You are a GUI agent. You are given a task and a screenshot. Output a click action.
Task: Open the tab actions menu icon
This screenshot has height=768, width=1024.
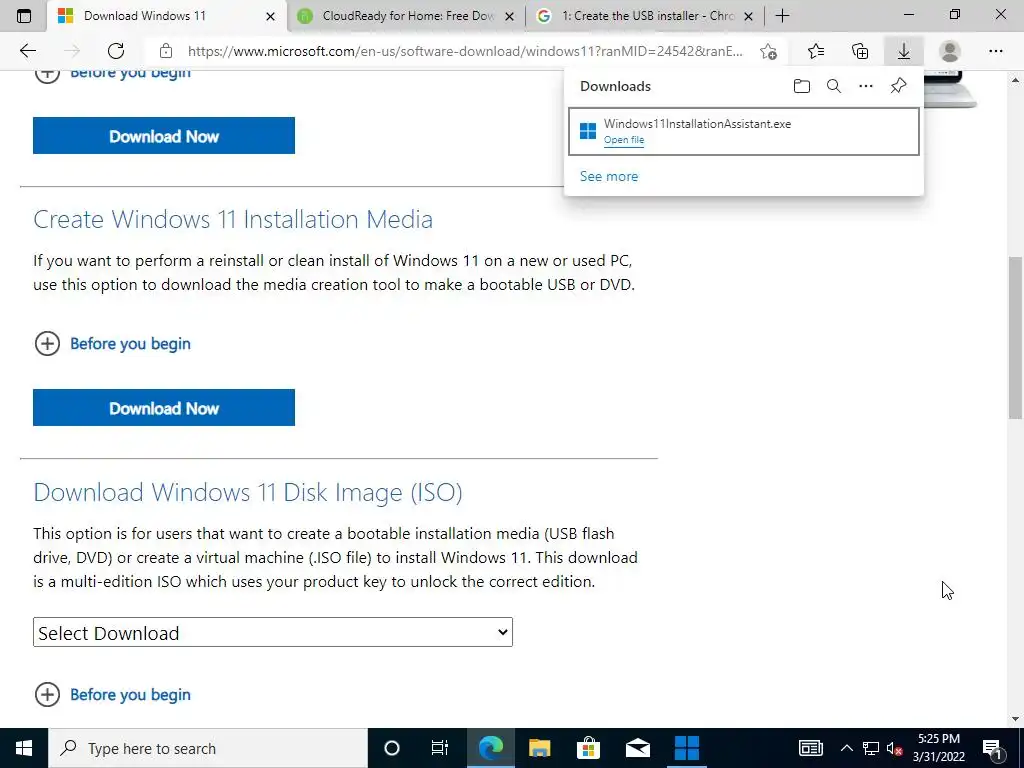point(24,16)
